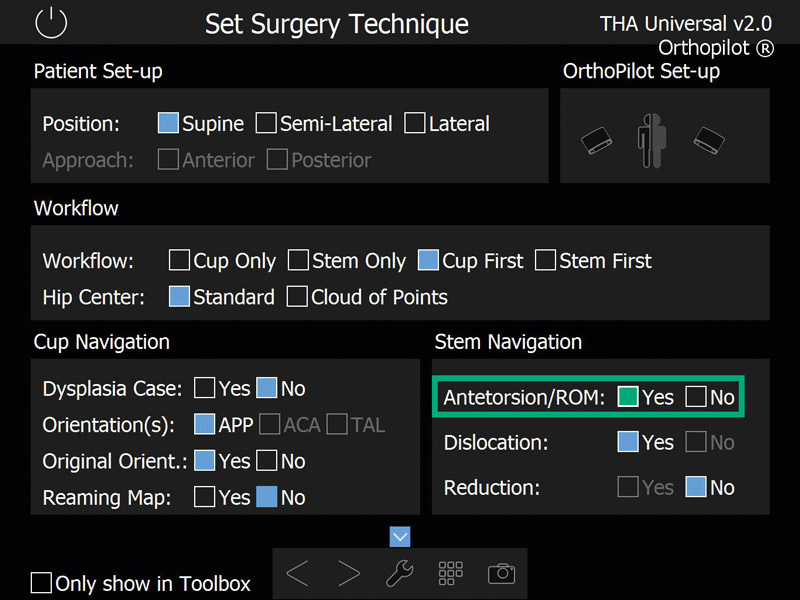
Task: Expand the blue chevron above the toolbar
Action: coord(399,537)
